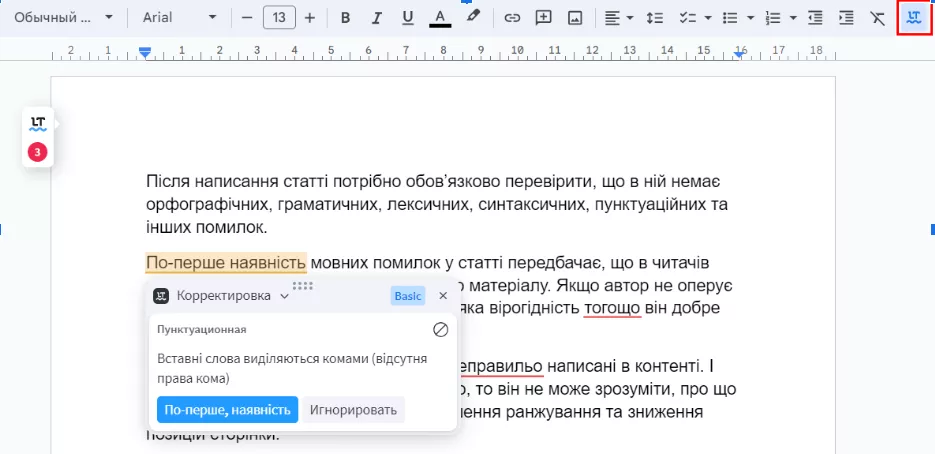Apply a numbered list
The height and width of the screenshot is (454, 935).
coord(773,18)
